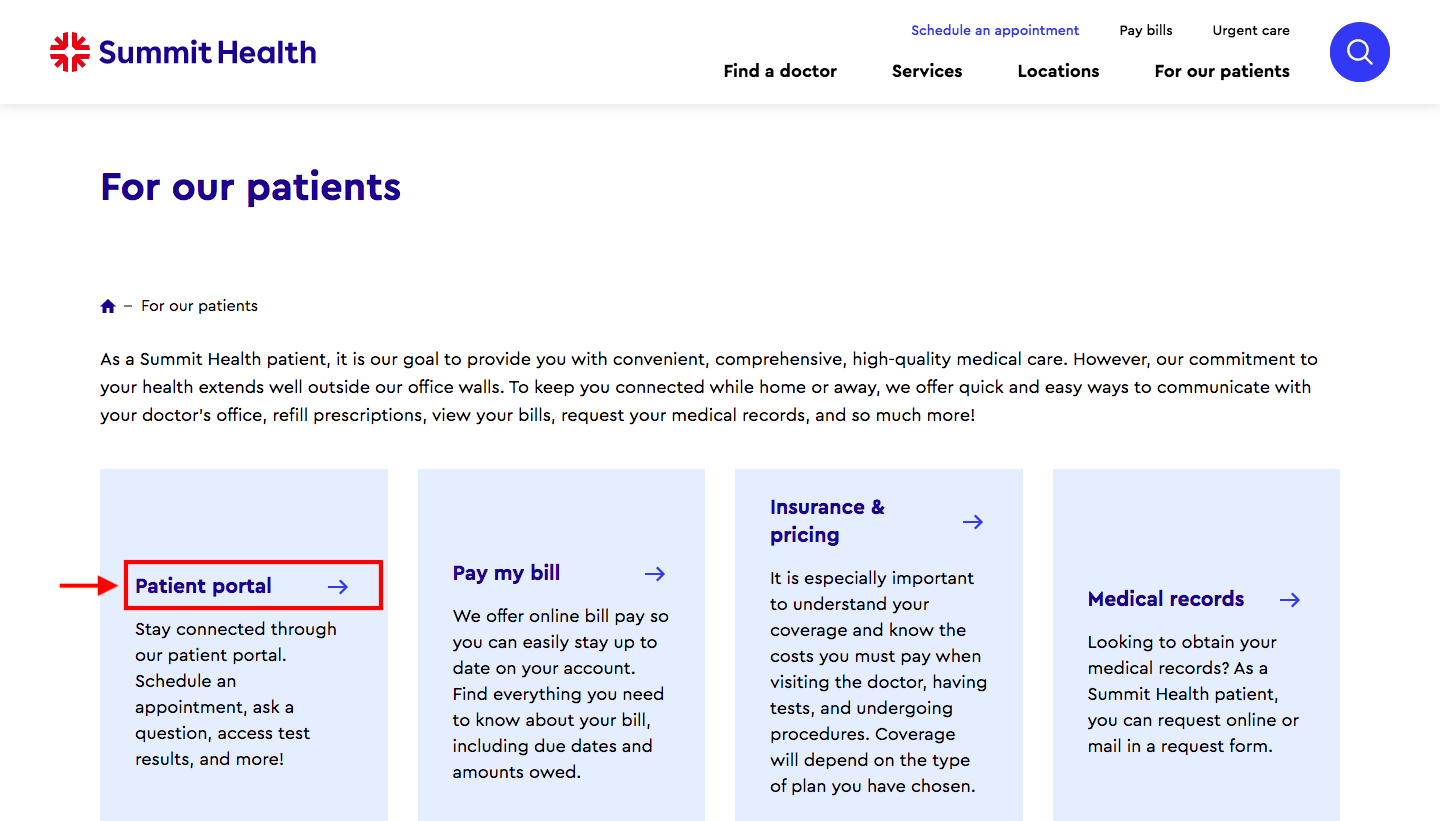Open the Medical records card heading
This screenshot has width=1440, height=821.
click(1166, 599)
